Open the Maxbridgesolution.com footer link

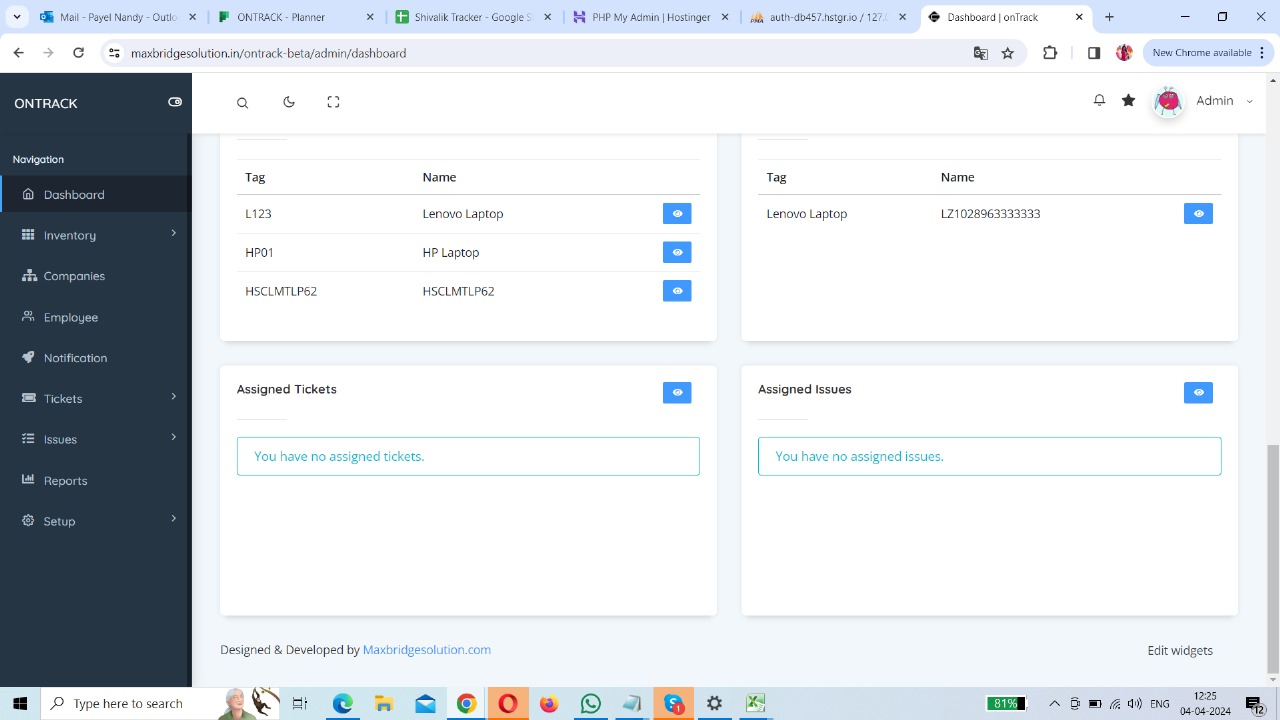[x=426, y=650]
